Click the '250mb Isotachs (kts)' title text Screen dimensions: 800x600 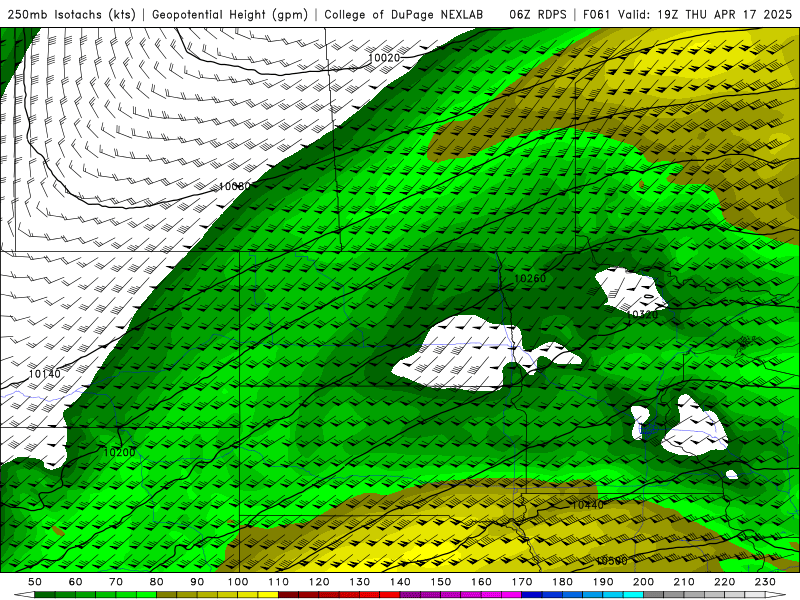pos(71,14)
